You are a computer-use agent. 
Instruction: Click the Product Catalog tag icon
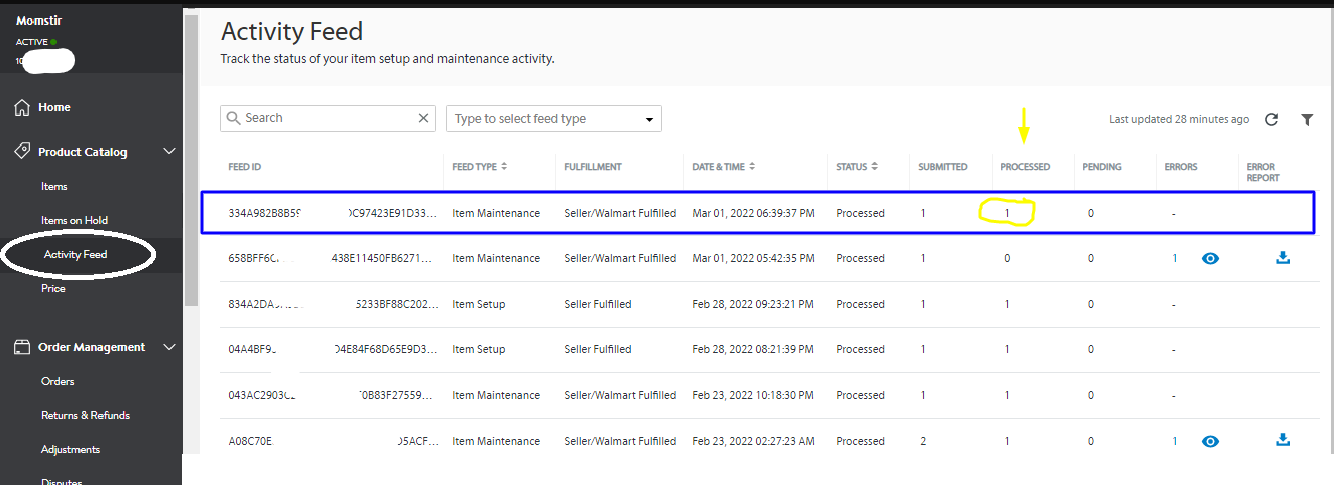[x=22, y=152]
